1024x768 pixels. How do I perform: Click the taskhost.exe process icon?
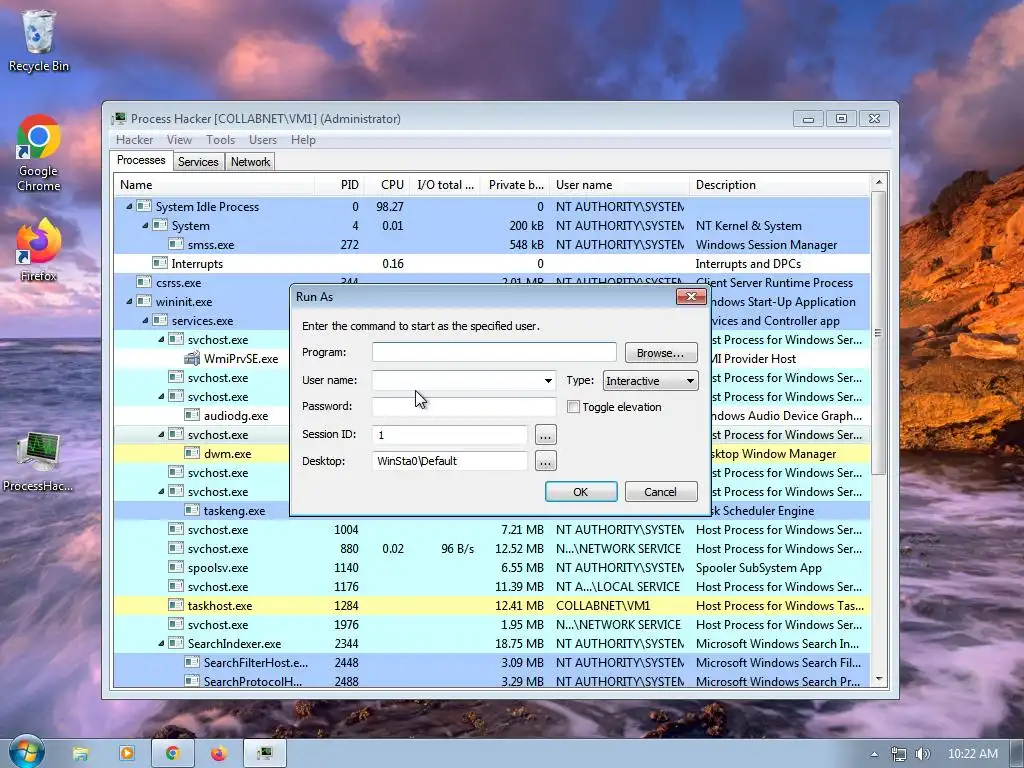pos(176,605)
